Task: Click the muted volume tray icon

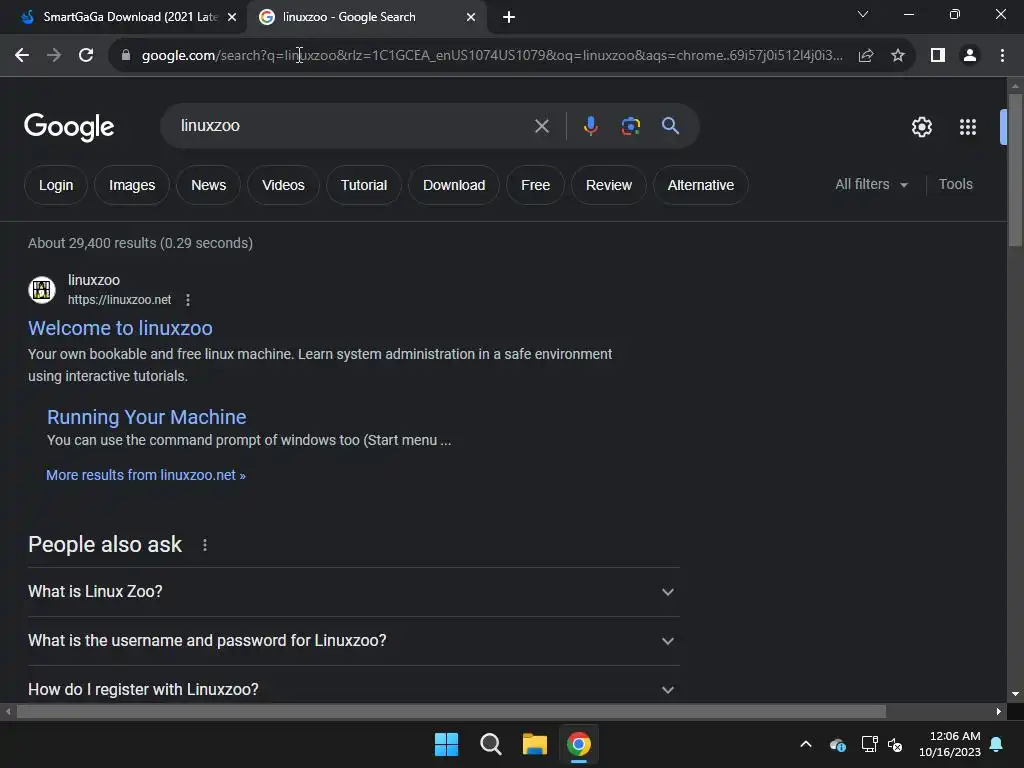Action: (895, 744)
